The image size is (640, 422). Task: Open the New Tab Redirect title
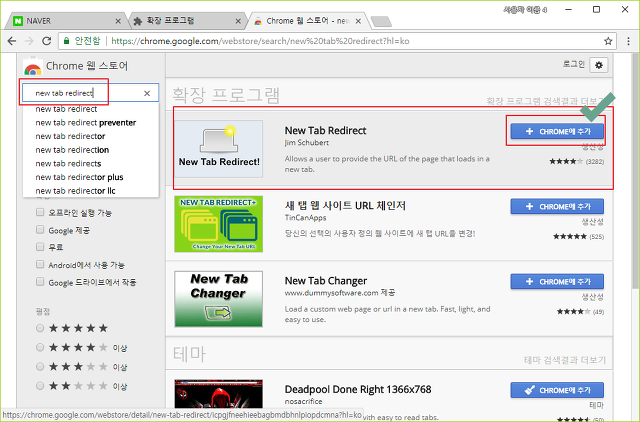tap(325, 131)
